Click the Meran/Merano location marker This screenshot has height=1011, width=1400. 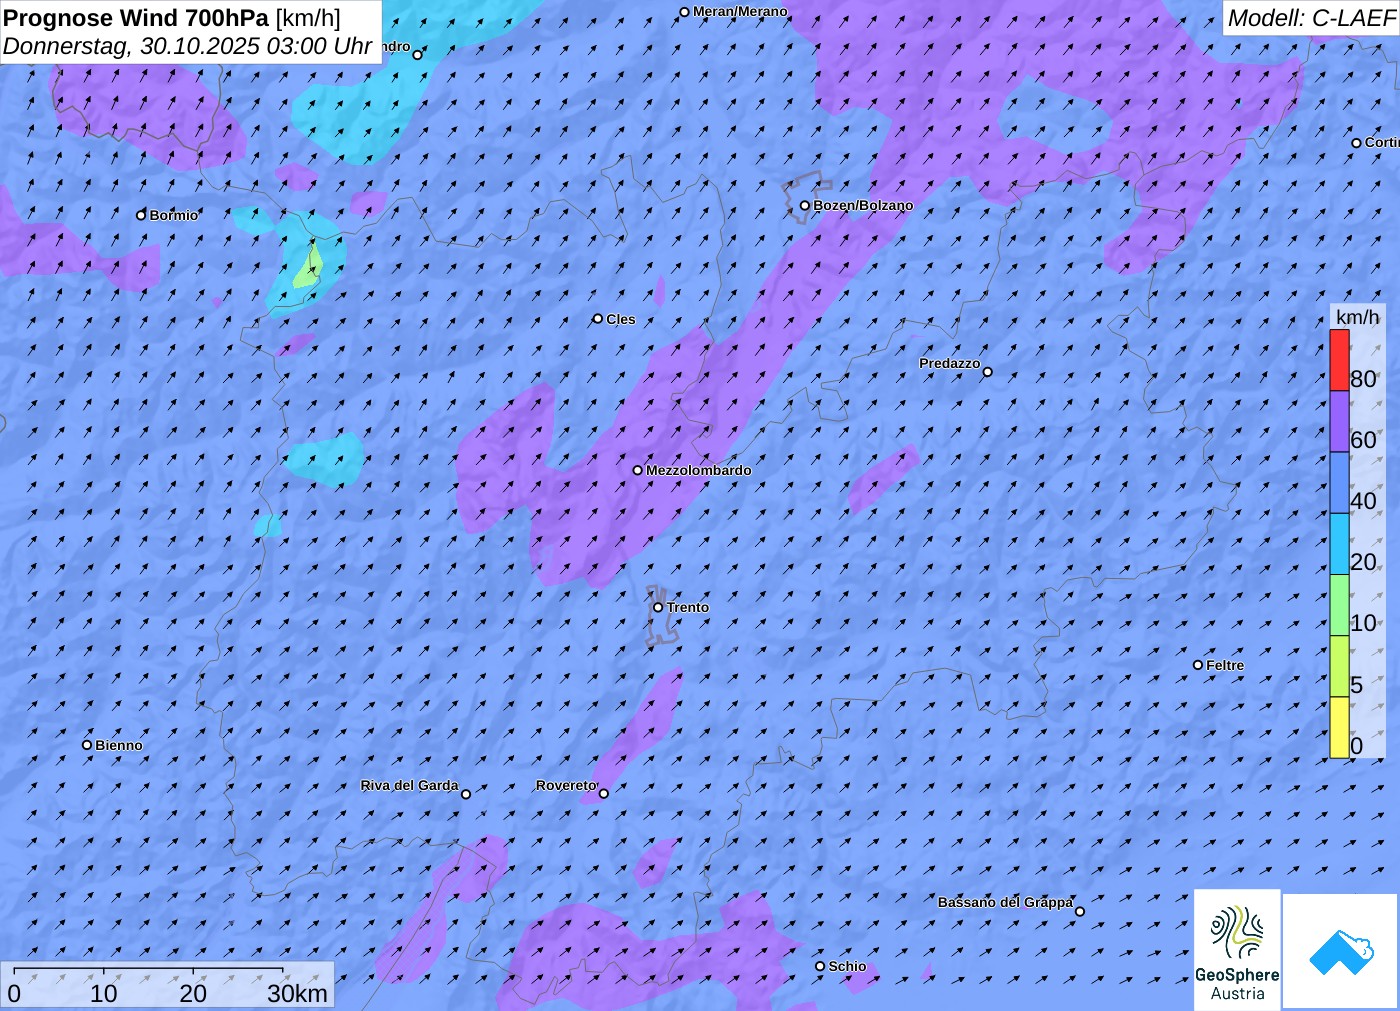[x=685, y=12]
